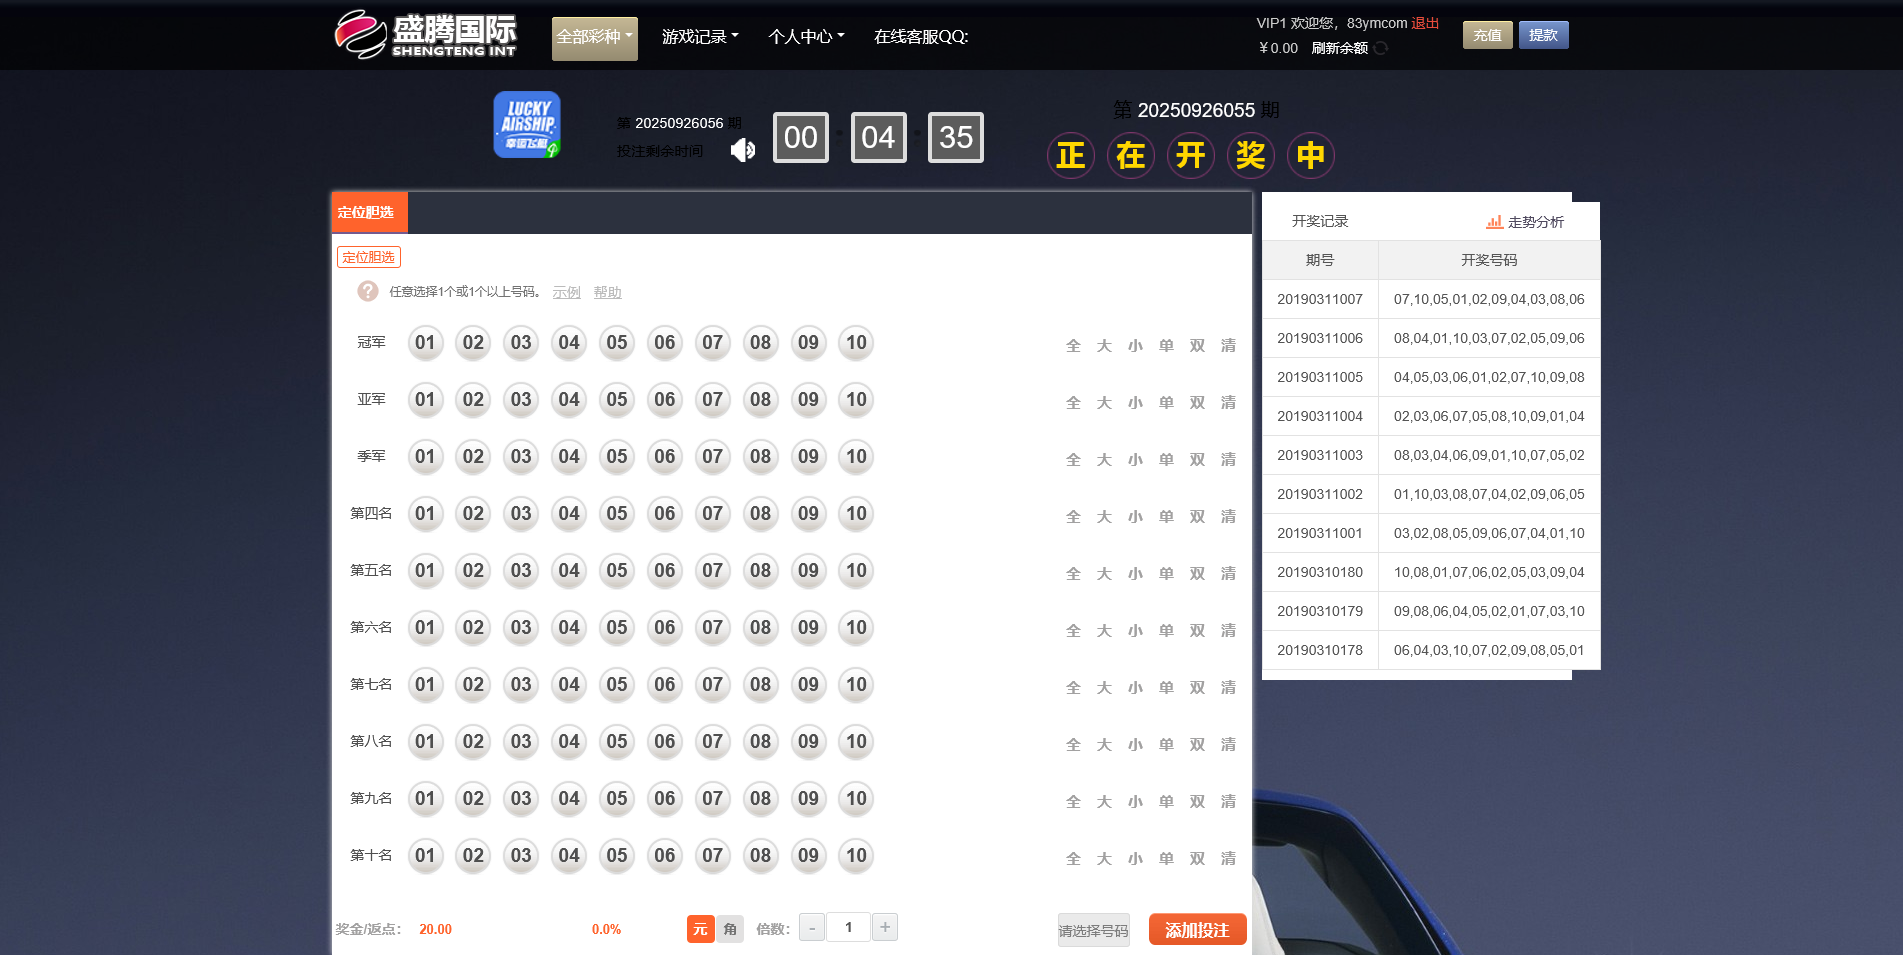Expand the 游戏记录 dropdown

point(700,37)
